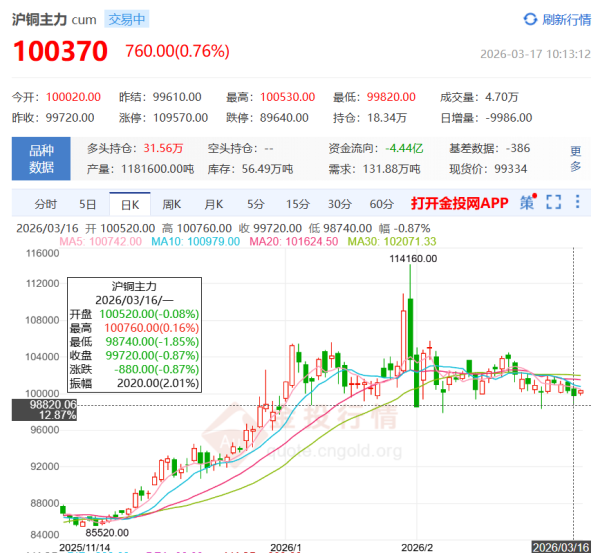This screenshot has height=553, width=600.
Task: Click 需求 value 131.88万吨
Action: (x=391, y=169)
